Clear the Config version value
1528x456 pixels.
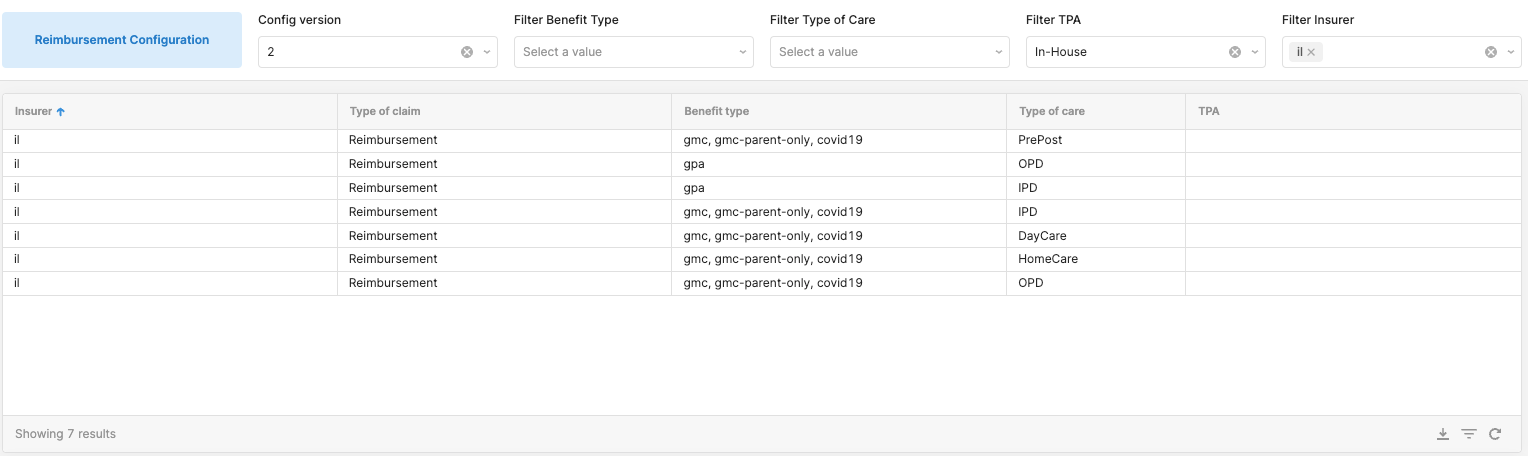(467, 52)
